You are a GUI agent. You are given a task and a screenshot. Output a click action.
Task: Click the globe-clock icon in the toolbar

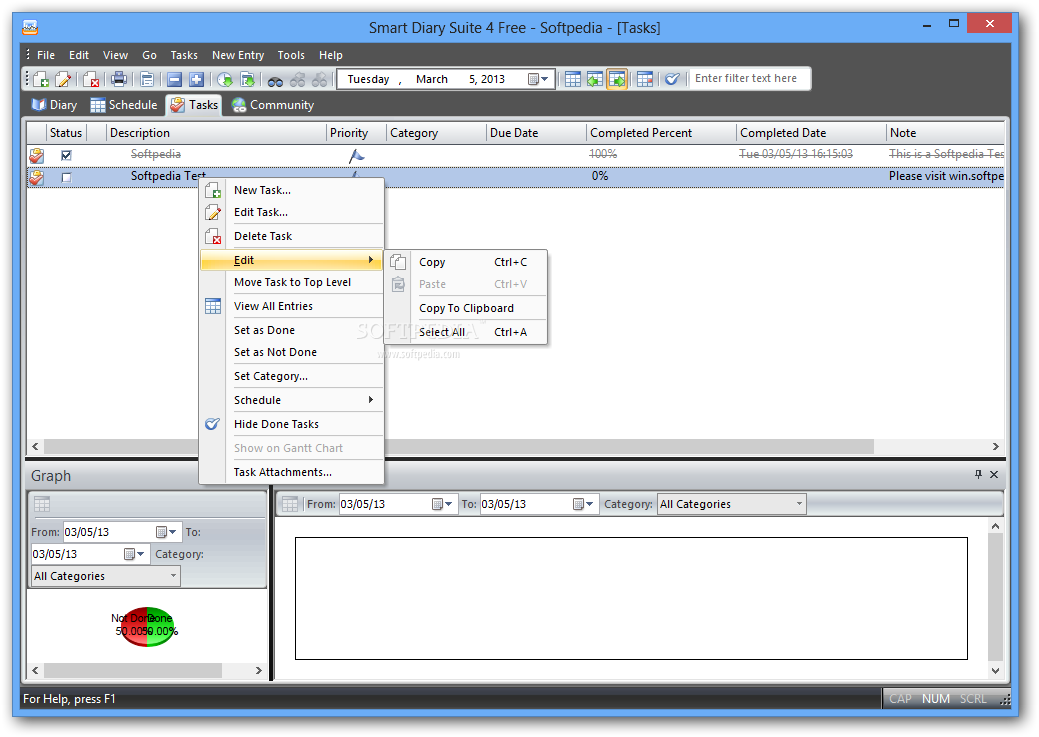tap(225, 80)
